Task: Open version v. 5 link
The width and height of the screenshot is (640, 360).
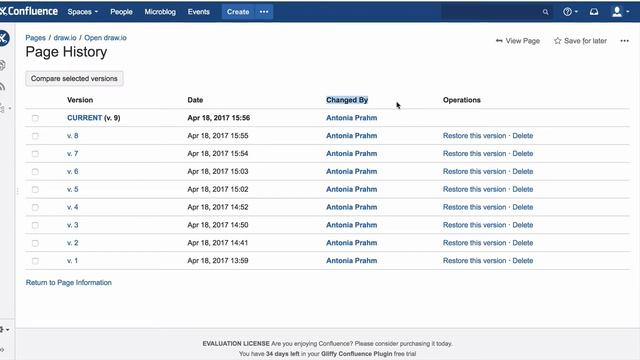Action: point(73,189)
